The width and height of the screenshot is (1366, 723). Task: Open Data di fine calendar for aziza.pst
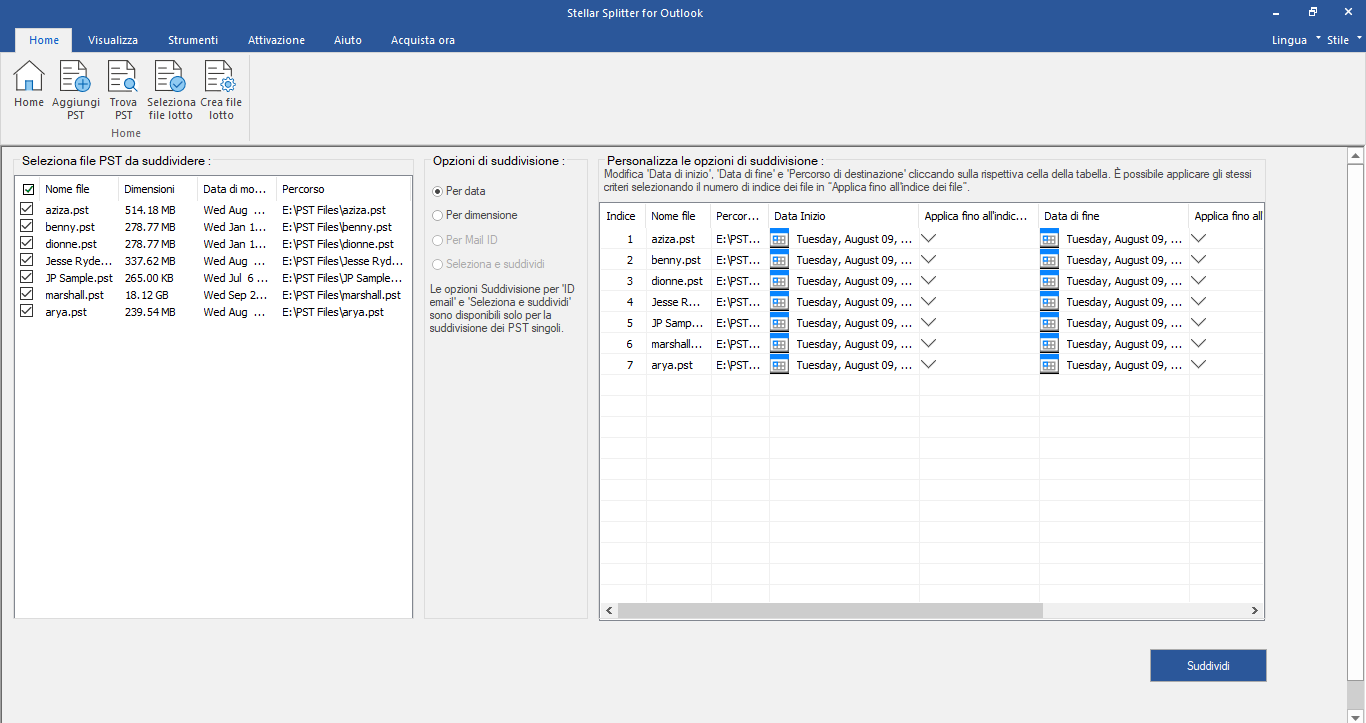tap(1049, 239)
